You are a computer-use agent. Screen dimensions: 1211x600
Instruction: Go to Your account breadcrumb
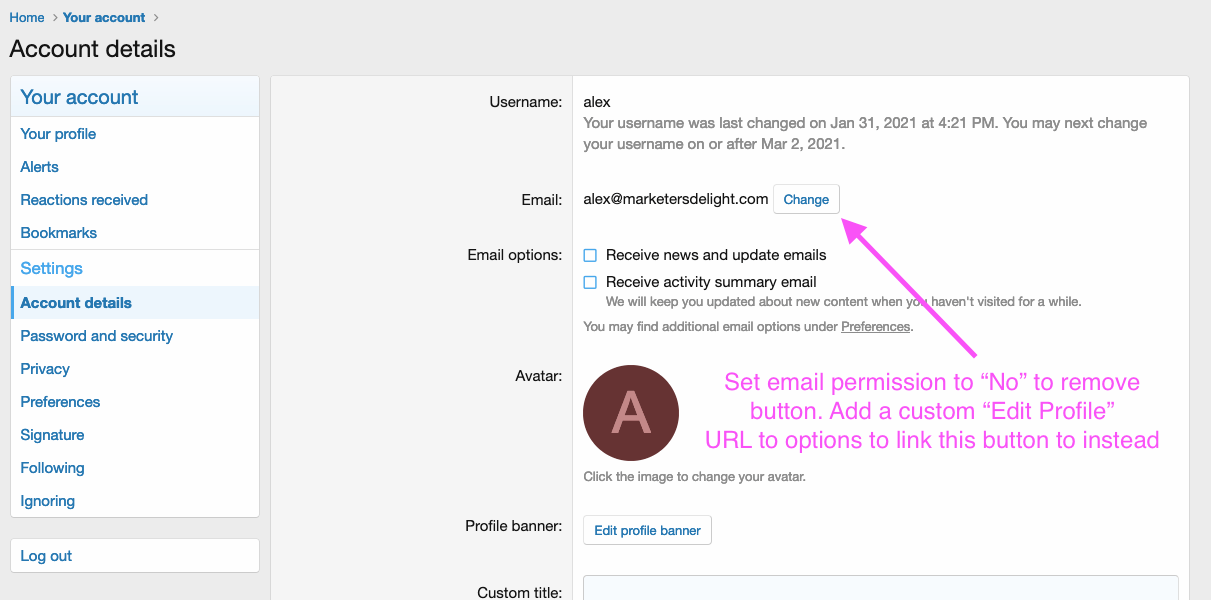(104, 17)
